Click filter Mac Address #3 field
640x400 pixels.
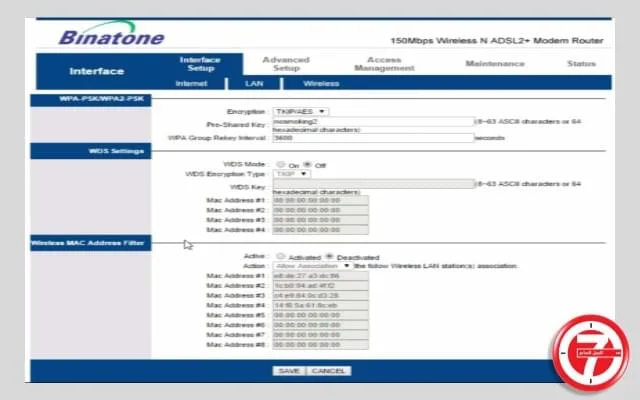point(320,296)
